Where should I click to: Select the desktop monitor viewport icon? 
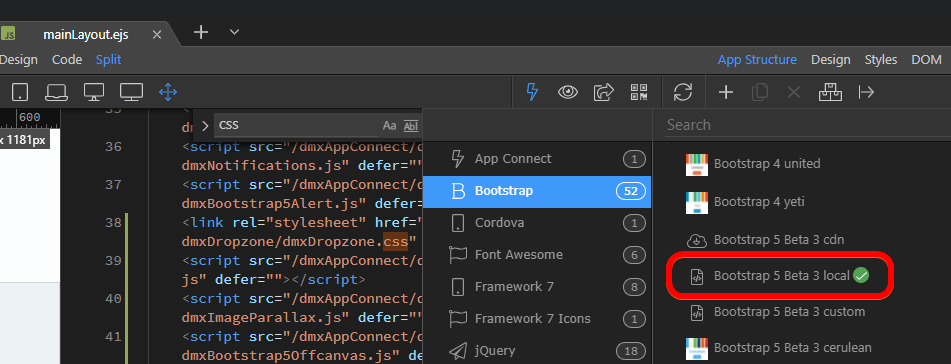93,92
